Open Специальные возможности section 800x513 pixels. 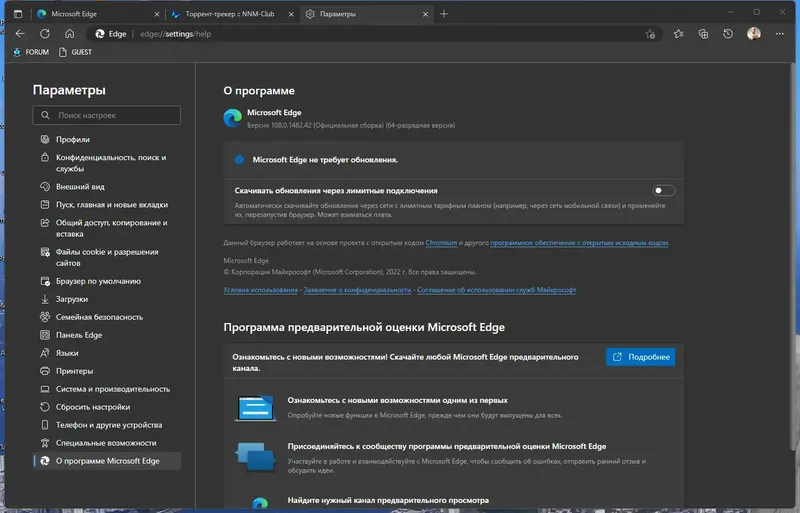[x=107, y=443]
